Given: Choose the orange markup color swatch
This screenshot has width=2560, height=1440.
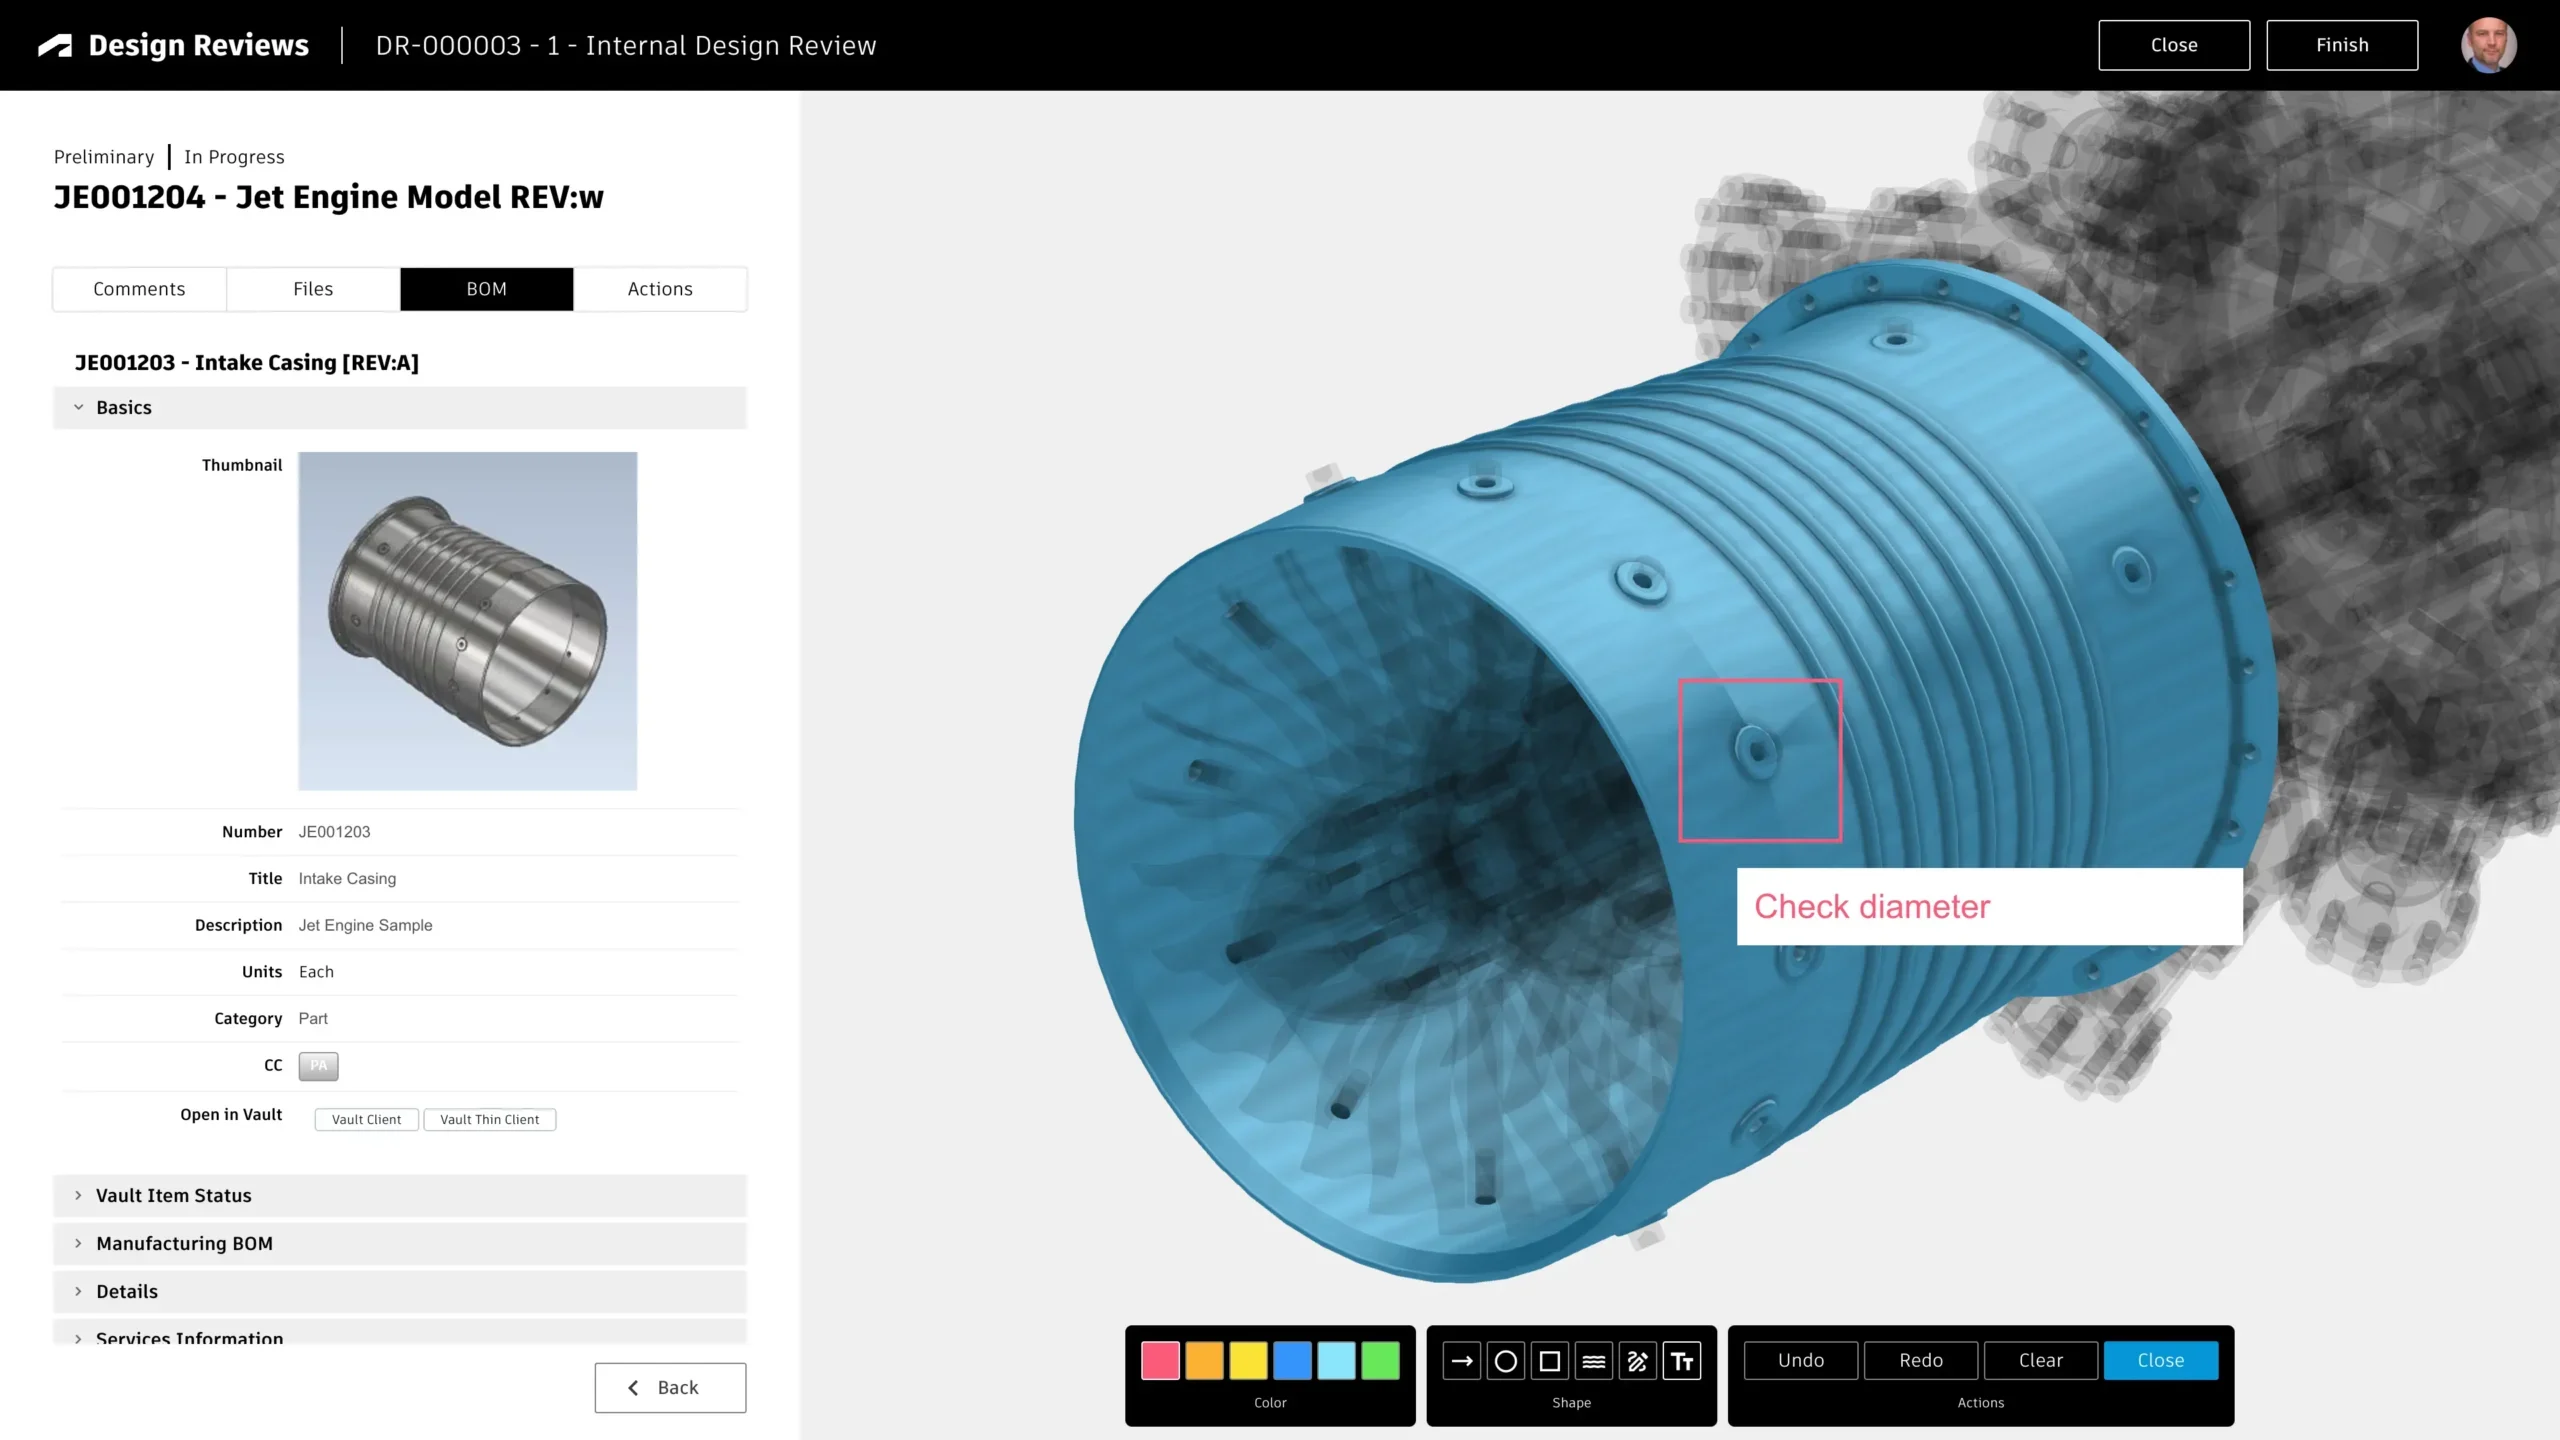Looking at the screenshot, I should point(1204,1361).
